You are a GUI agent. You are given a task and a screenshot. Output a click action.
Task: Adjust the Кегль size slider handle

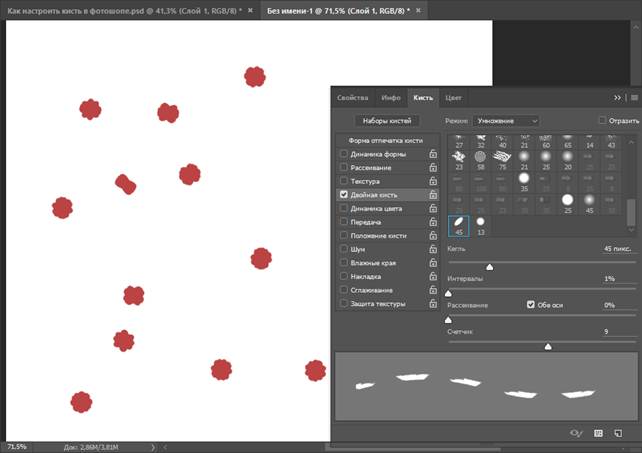[490, 267]
